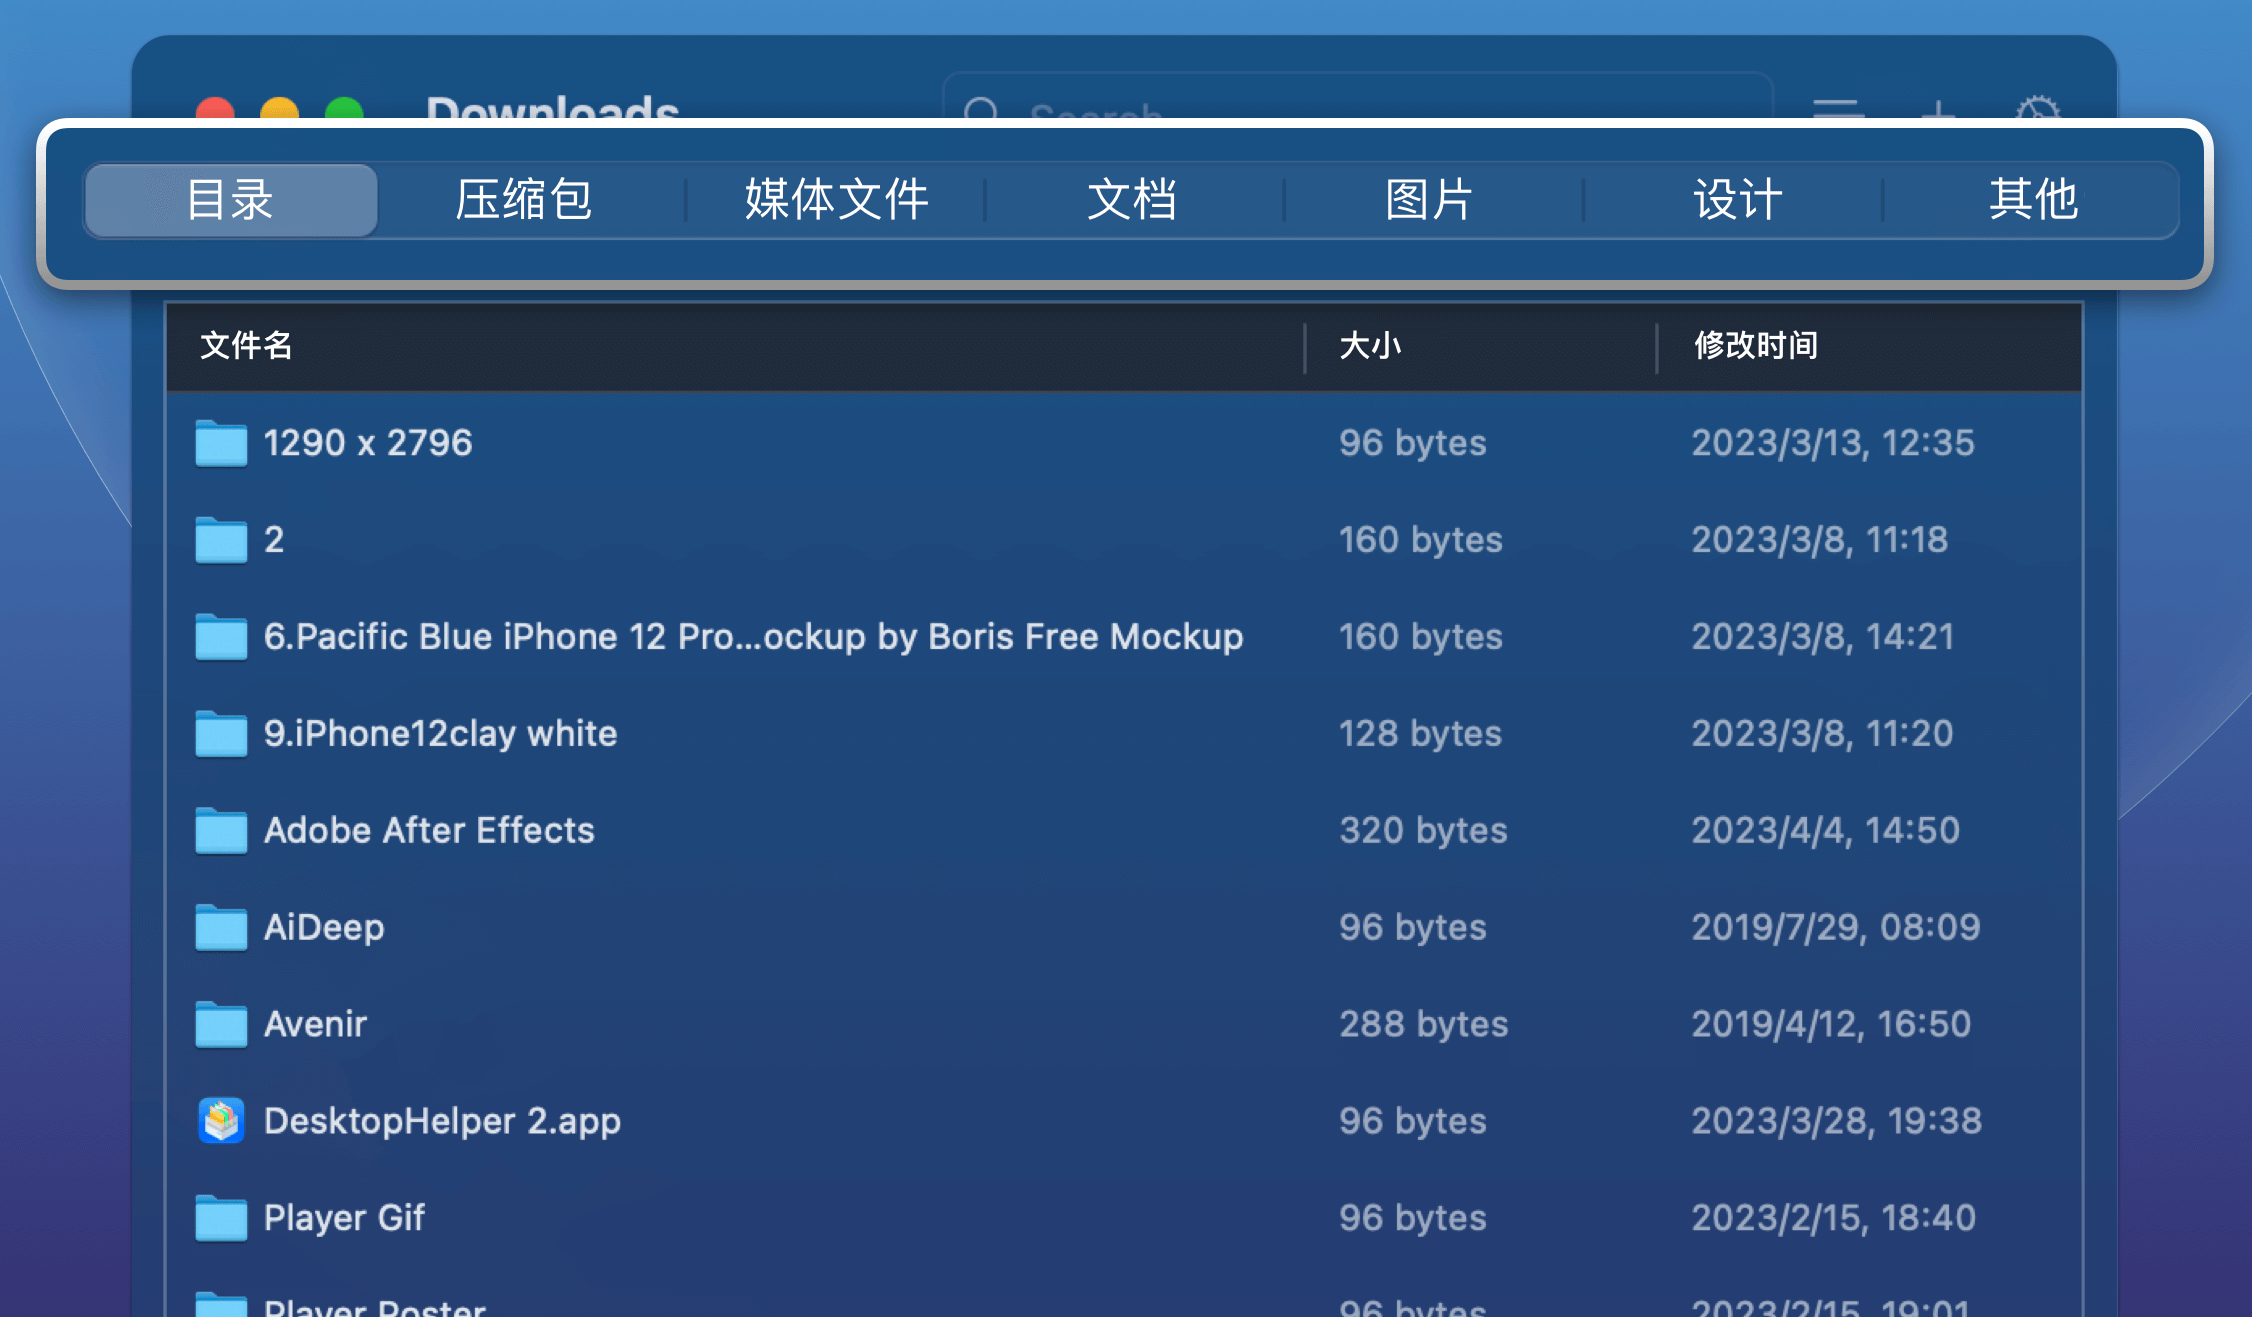Select the DesktopHelper 2.app name
Screen dimensions: 2252x1317
click(x=442, y=1122)
